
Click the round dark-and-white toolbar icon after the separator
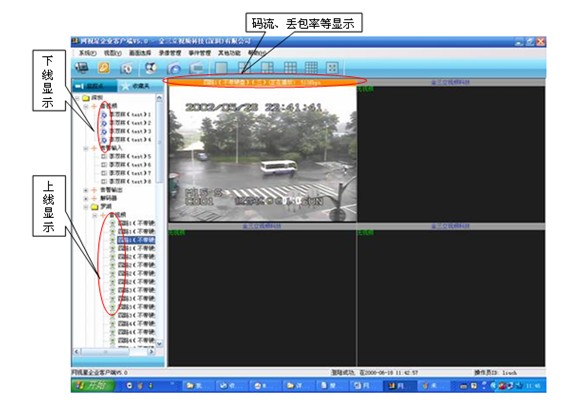point(151,68)
